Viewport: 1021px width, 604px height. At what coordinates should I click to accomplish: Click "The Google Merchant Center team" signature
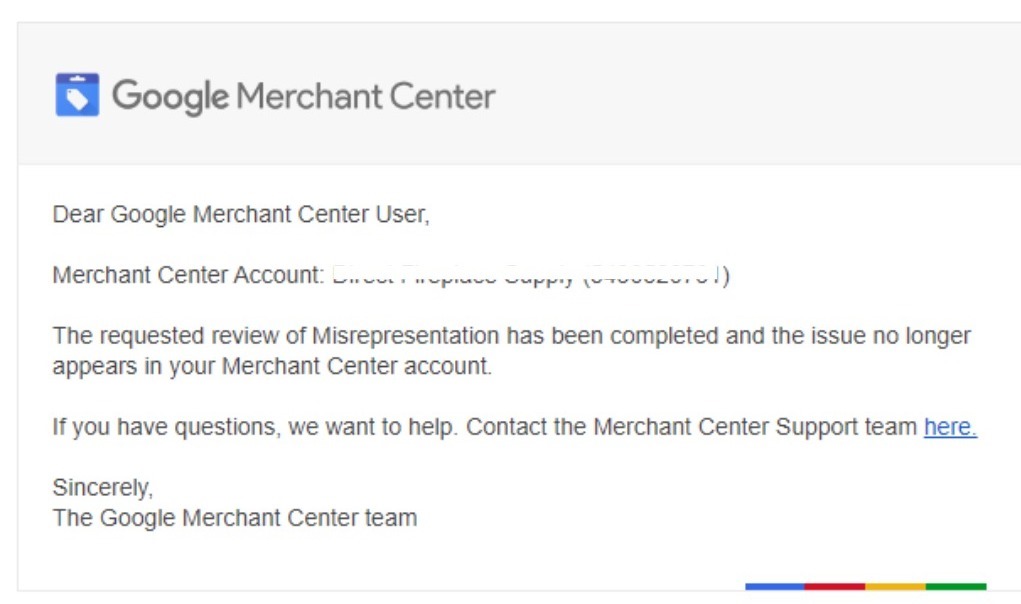click(234, 518)
